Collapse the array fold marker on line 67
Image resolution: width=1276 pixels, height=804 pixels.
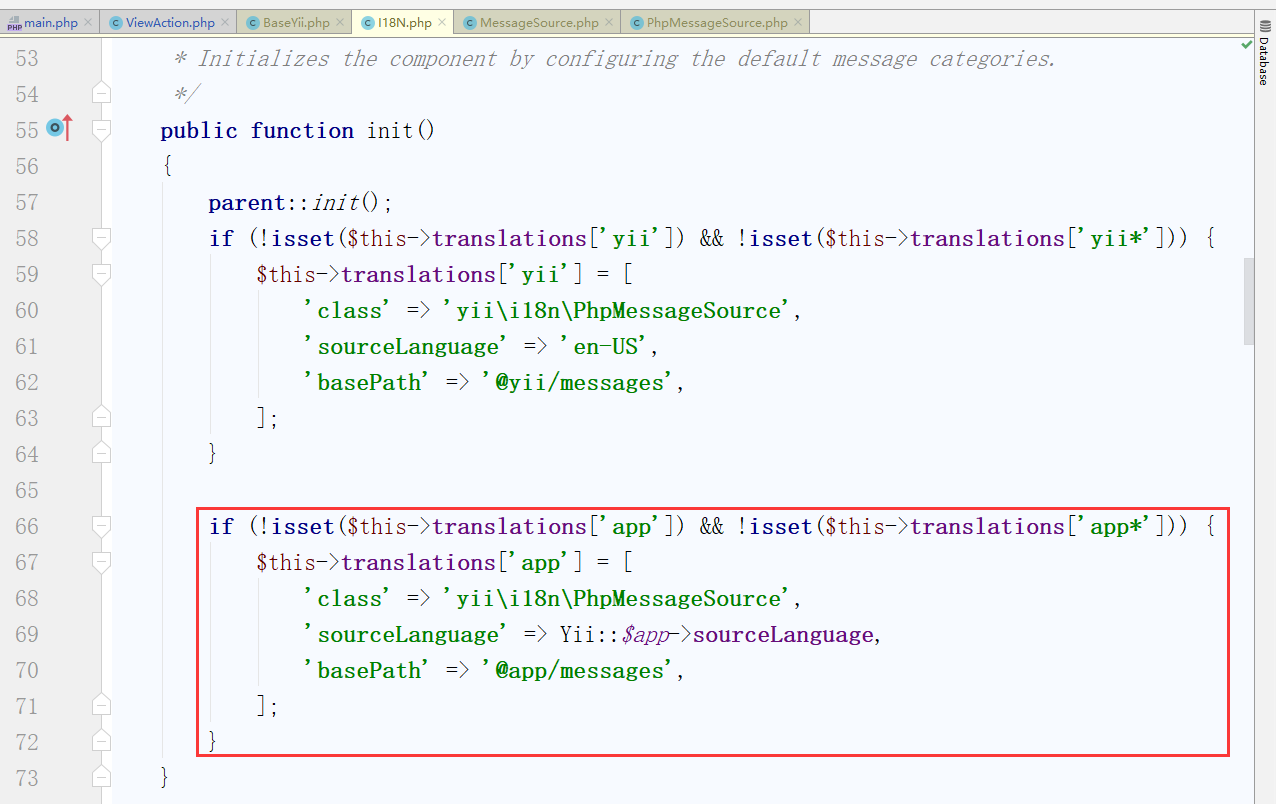[x=101, y=562]
